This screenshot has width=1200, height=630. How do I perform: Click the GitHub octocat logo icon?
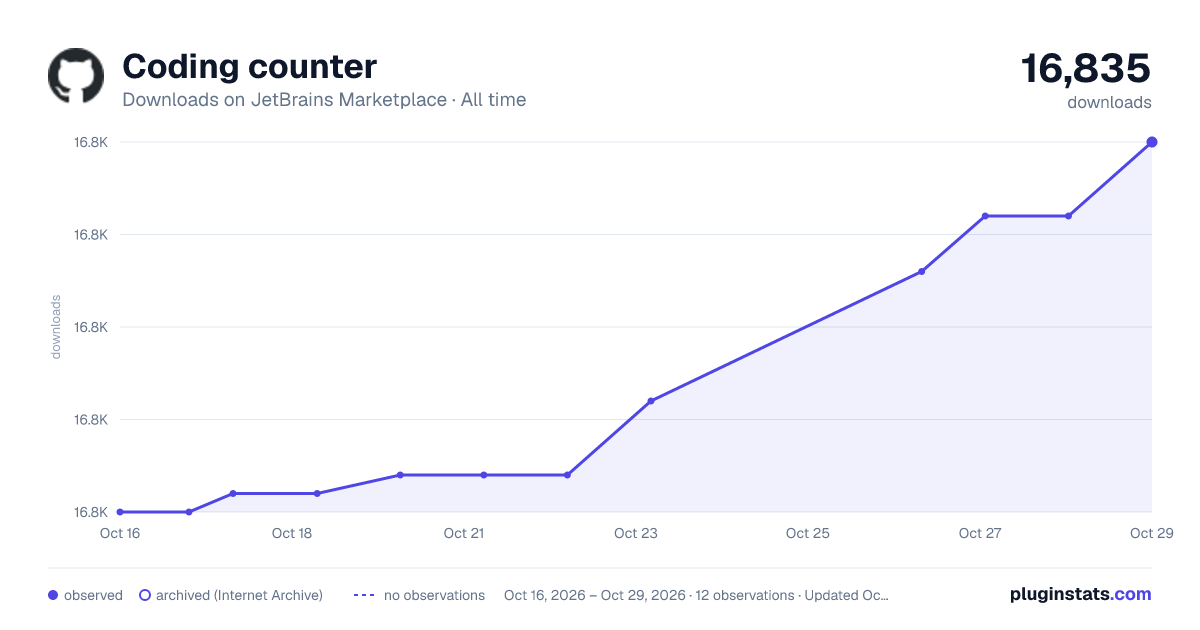(76, 76)
